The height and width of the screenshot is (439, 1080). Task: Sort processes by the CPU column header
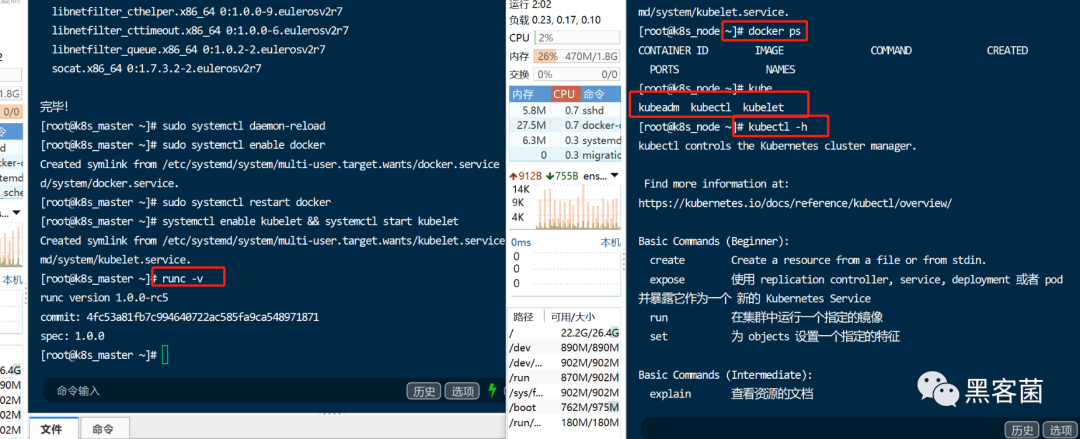564,94
